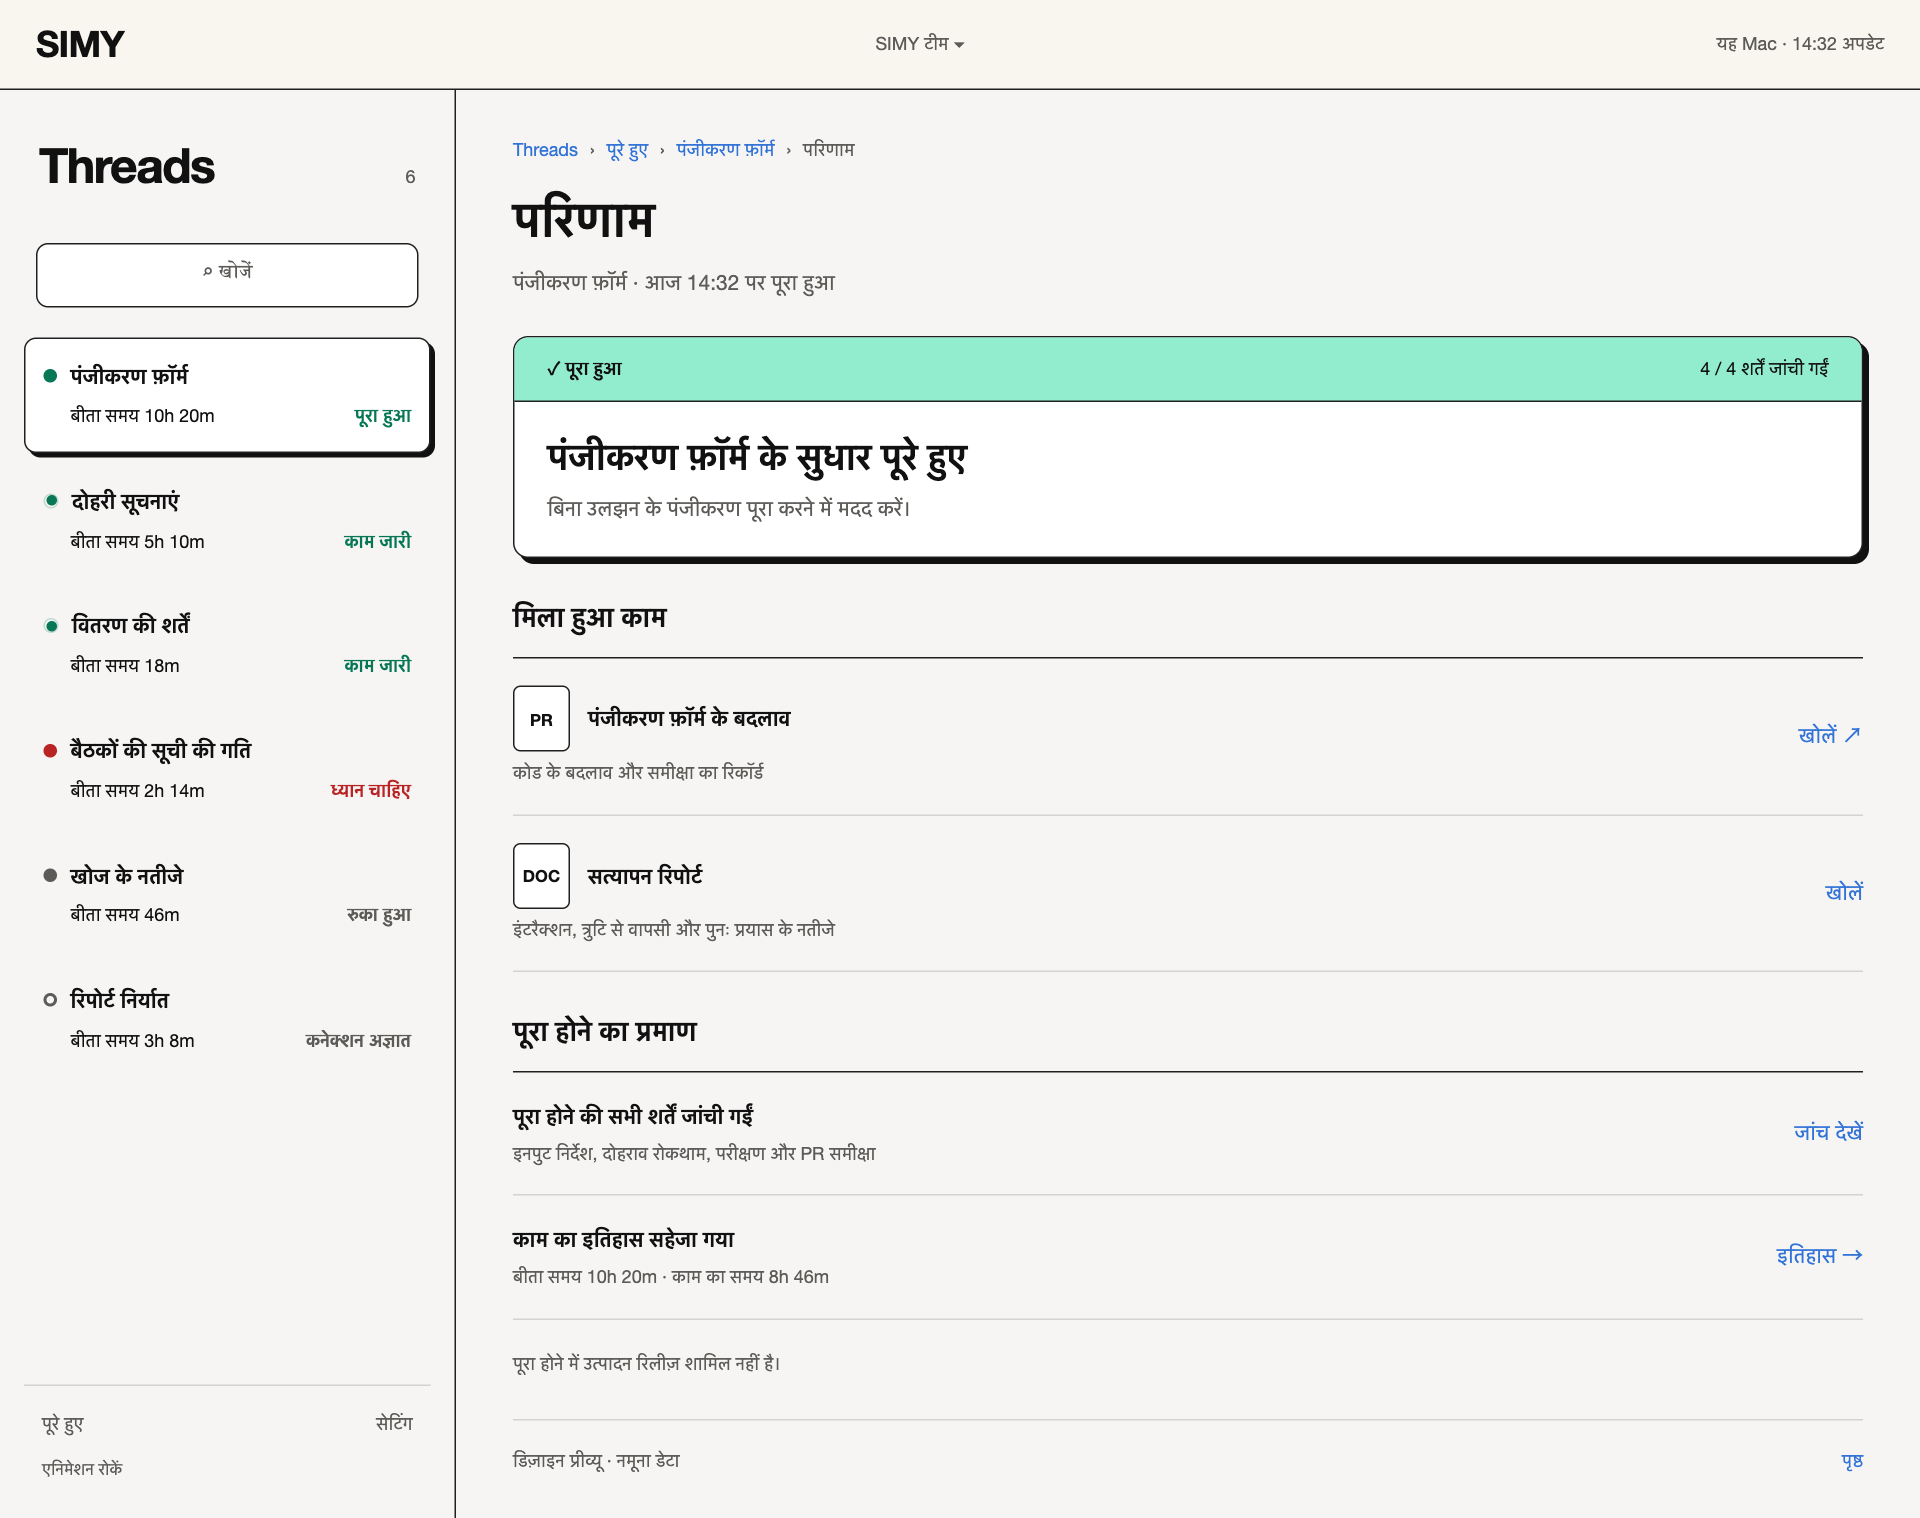This screenshot has height=1518, width=1920.
Task: Click the पृष्ठ link in the footer
Action: [1852, 1461]
